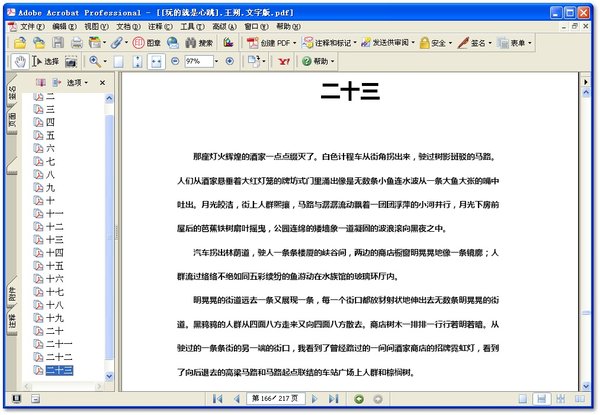Click the Open file folder icon
Image resolution: width=600 pixels, height=415 pixels.
[x=20, y=42]
